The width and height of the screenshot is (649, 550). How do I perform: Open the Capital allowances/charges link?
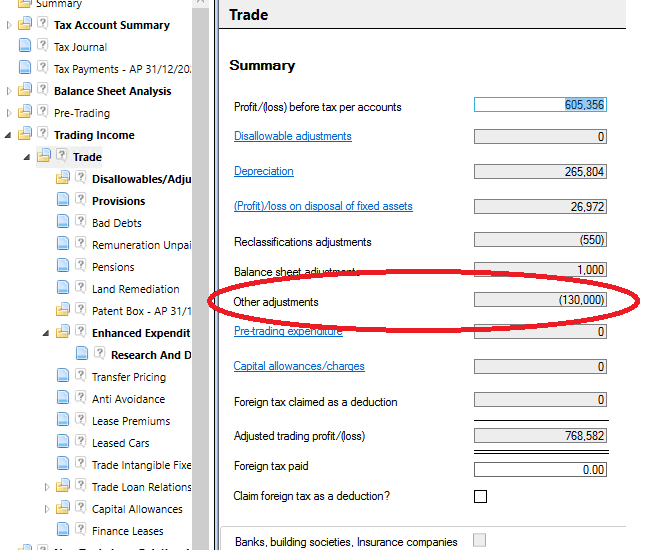click(299, 366)
